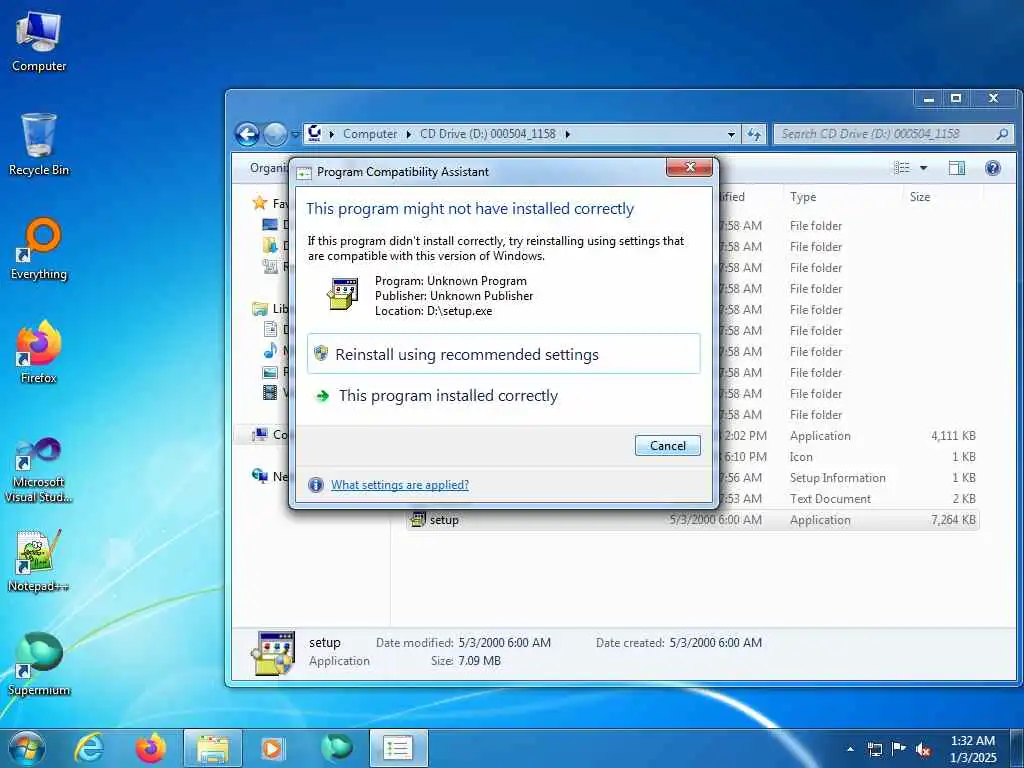The width and height of the screenshot is (1024, 768).
Task: Select This program installed correctly option
Action: click(504, 396)
